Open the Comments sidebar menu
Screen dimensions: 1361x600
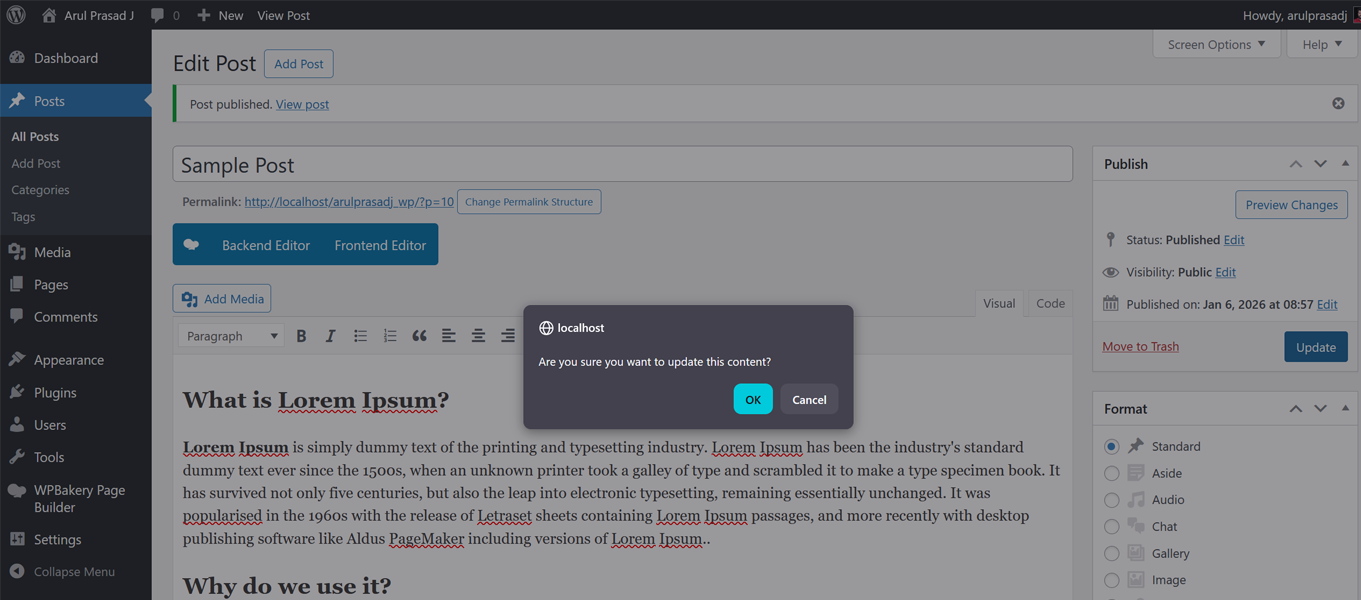click(76, 317)
